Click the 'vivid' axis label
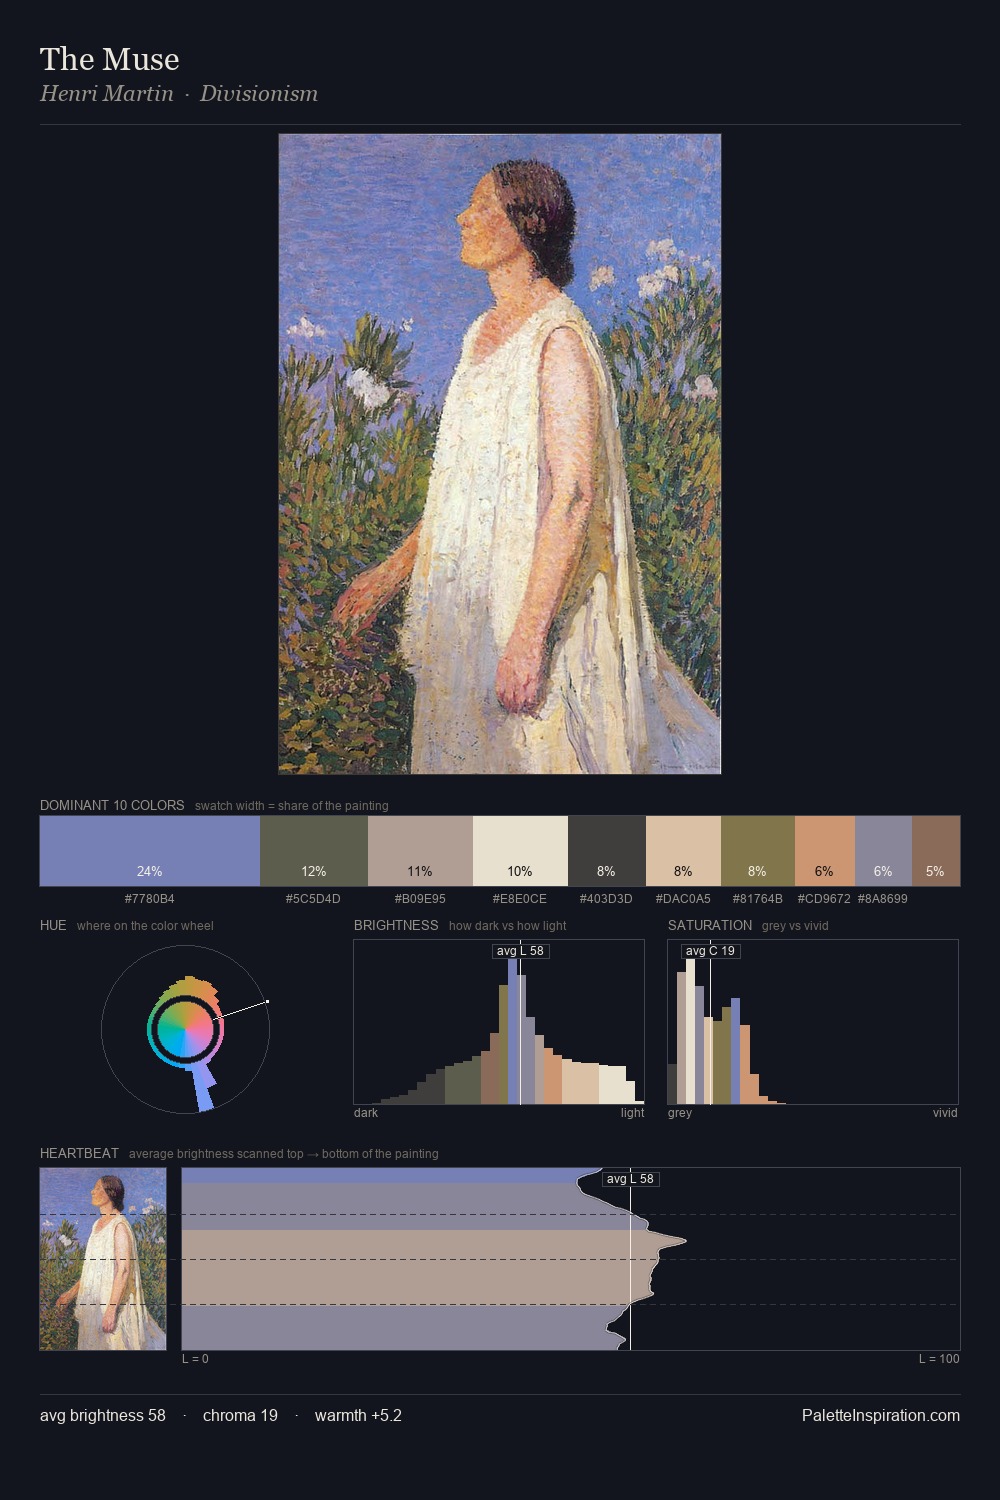 click(945, 1113)
